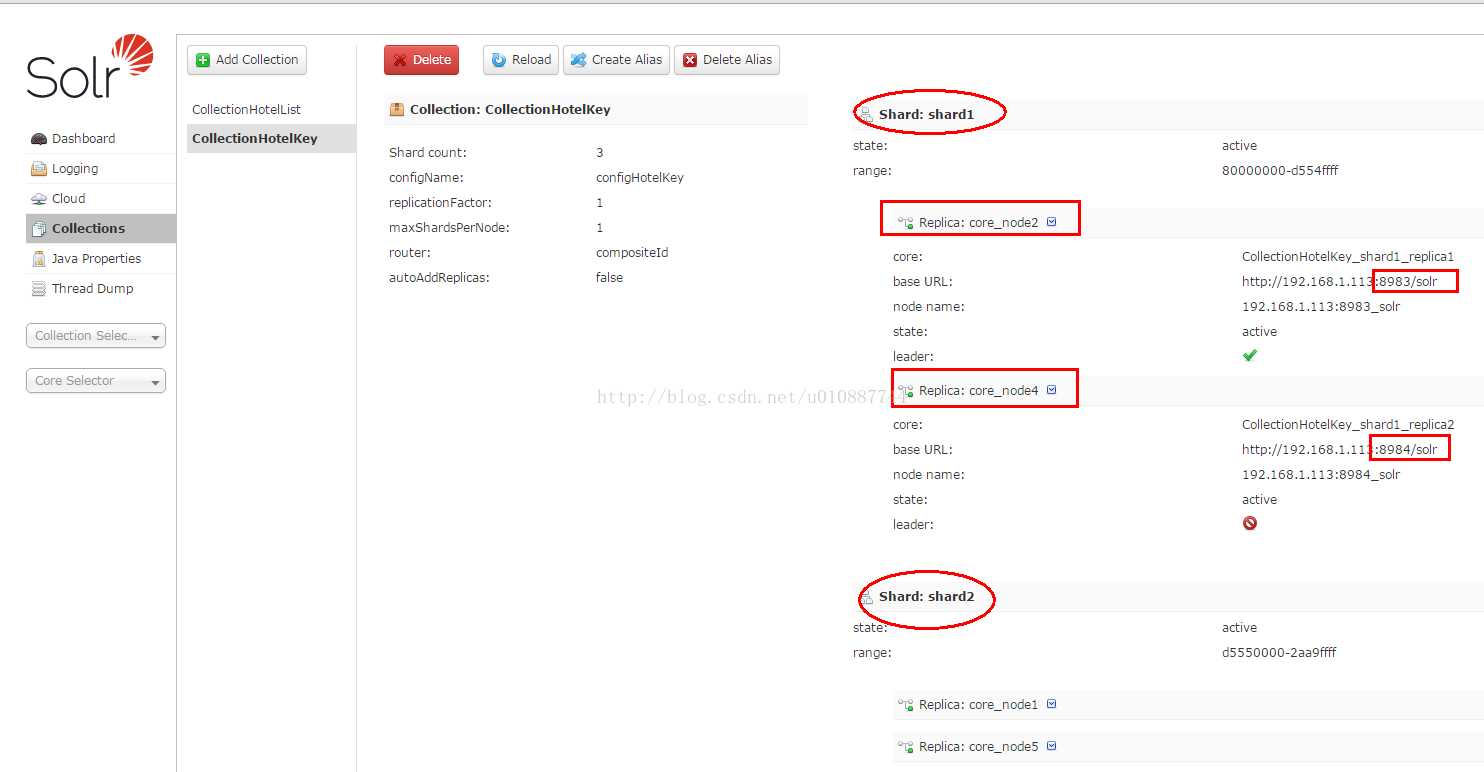Click the green leader checkmark for core_node2

click(1249, 356)
